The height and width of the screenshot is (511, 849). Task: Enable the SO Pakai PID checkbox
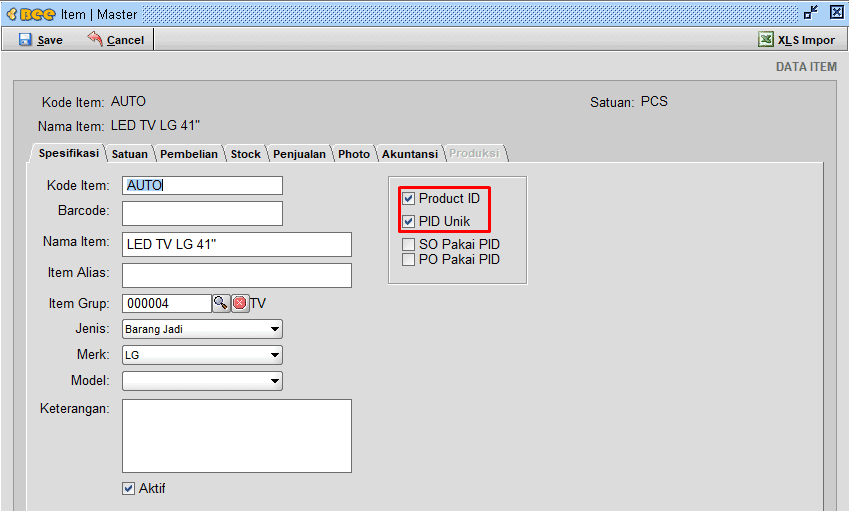[x=408, y=245]
